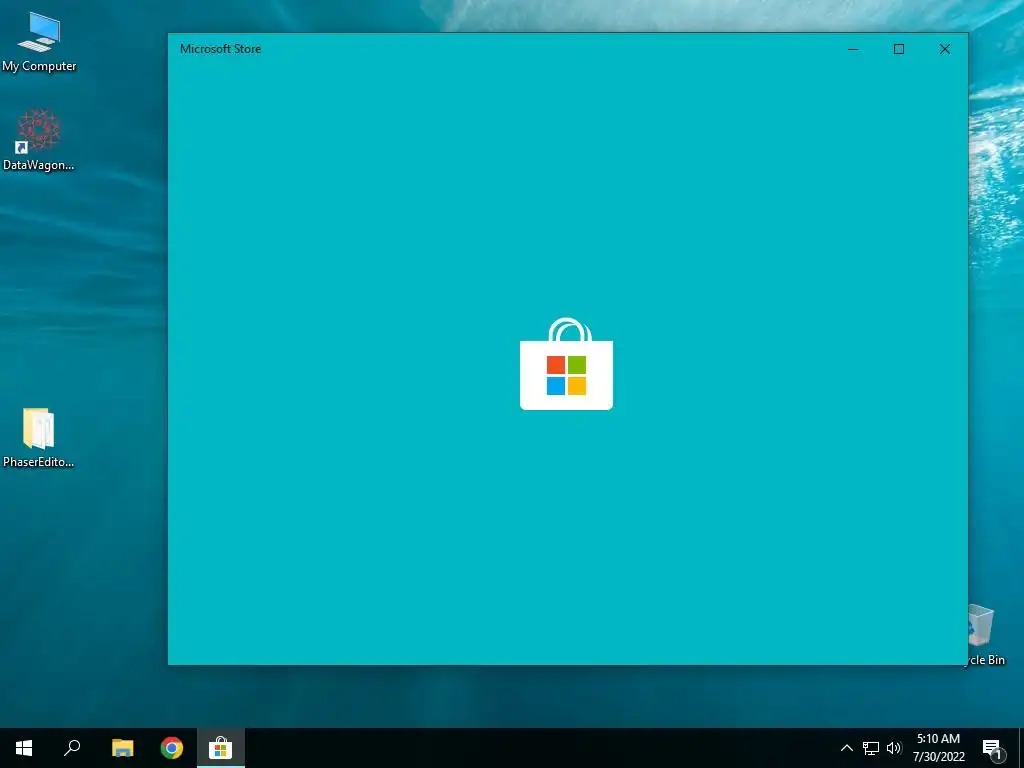Open the Windows Start menu
Screen dimensions: 1024x768
tap(24, 748)
